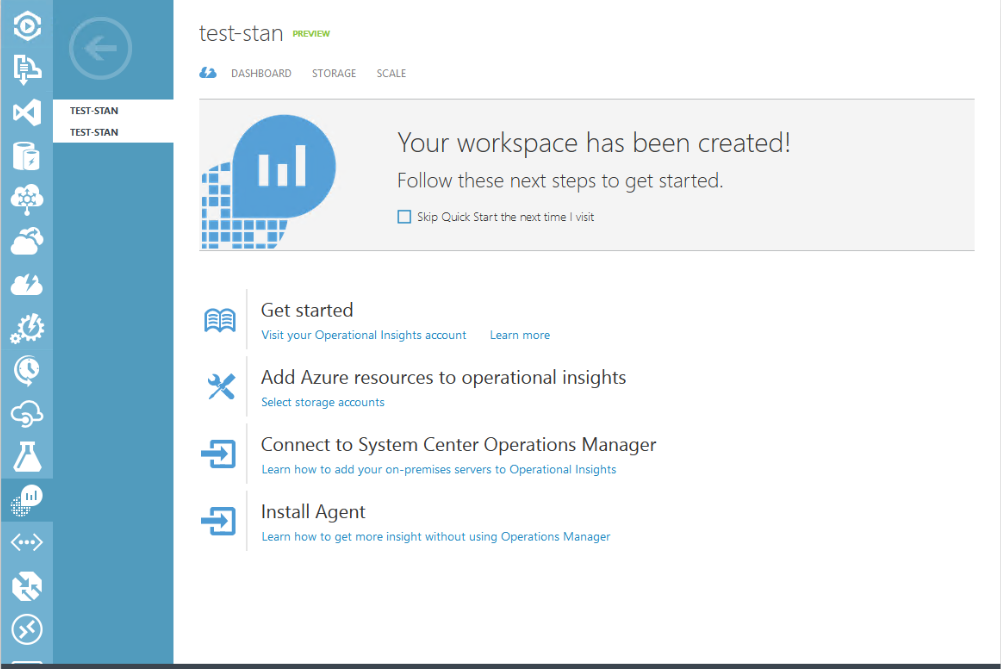This screenshot has height=669, width=1001.
Task: Open the Storage tab
Action: (334, 74)
